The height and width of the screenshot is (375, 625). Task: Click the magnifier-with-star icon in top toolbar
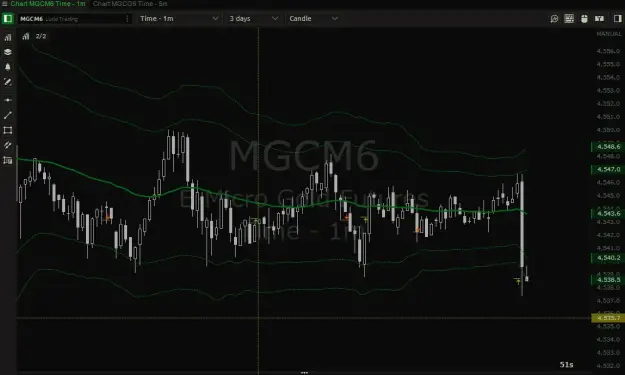point(554,19)
